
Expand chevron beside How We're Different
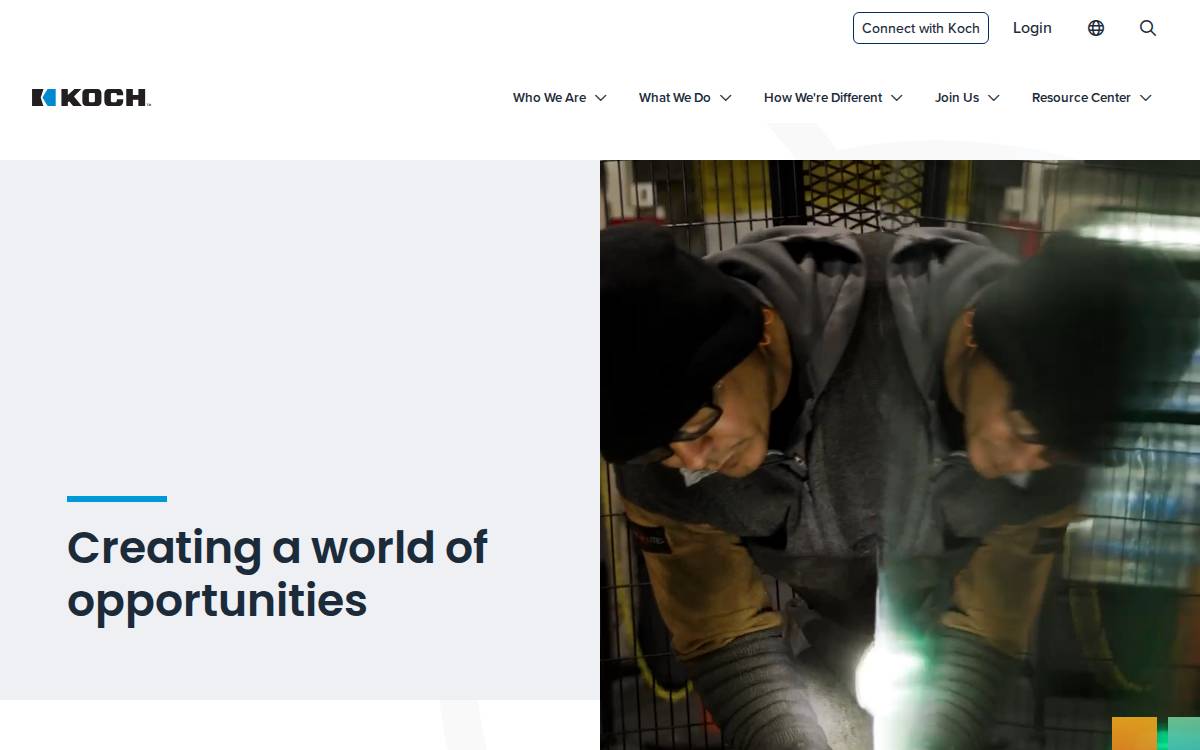[897, 98]
